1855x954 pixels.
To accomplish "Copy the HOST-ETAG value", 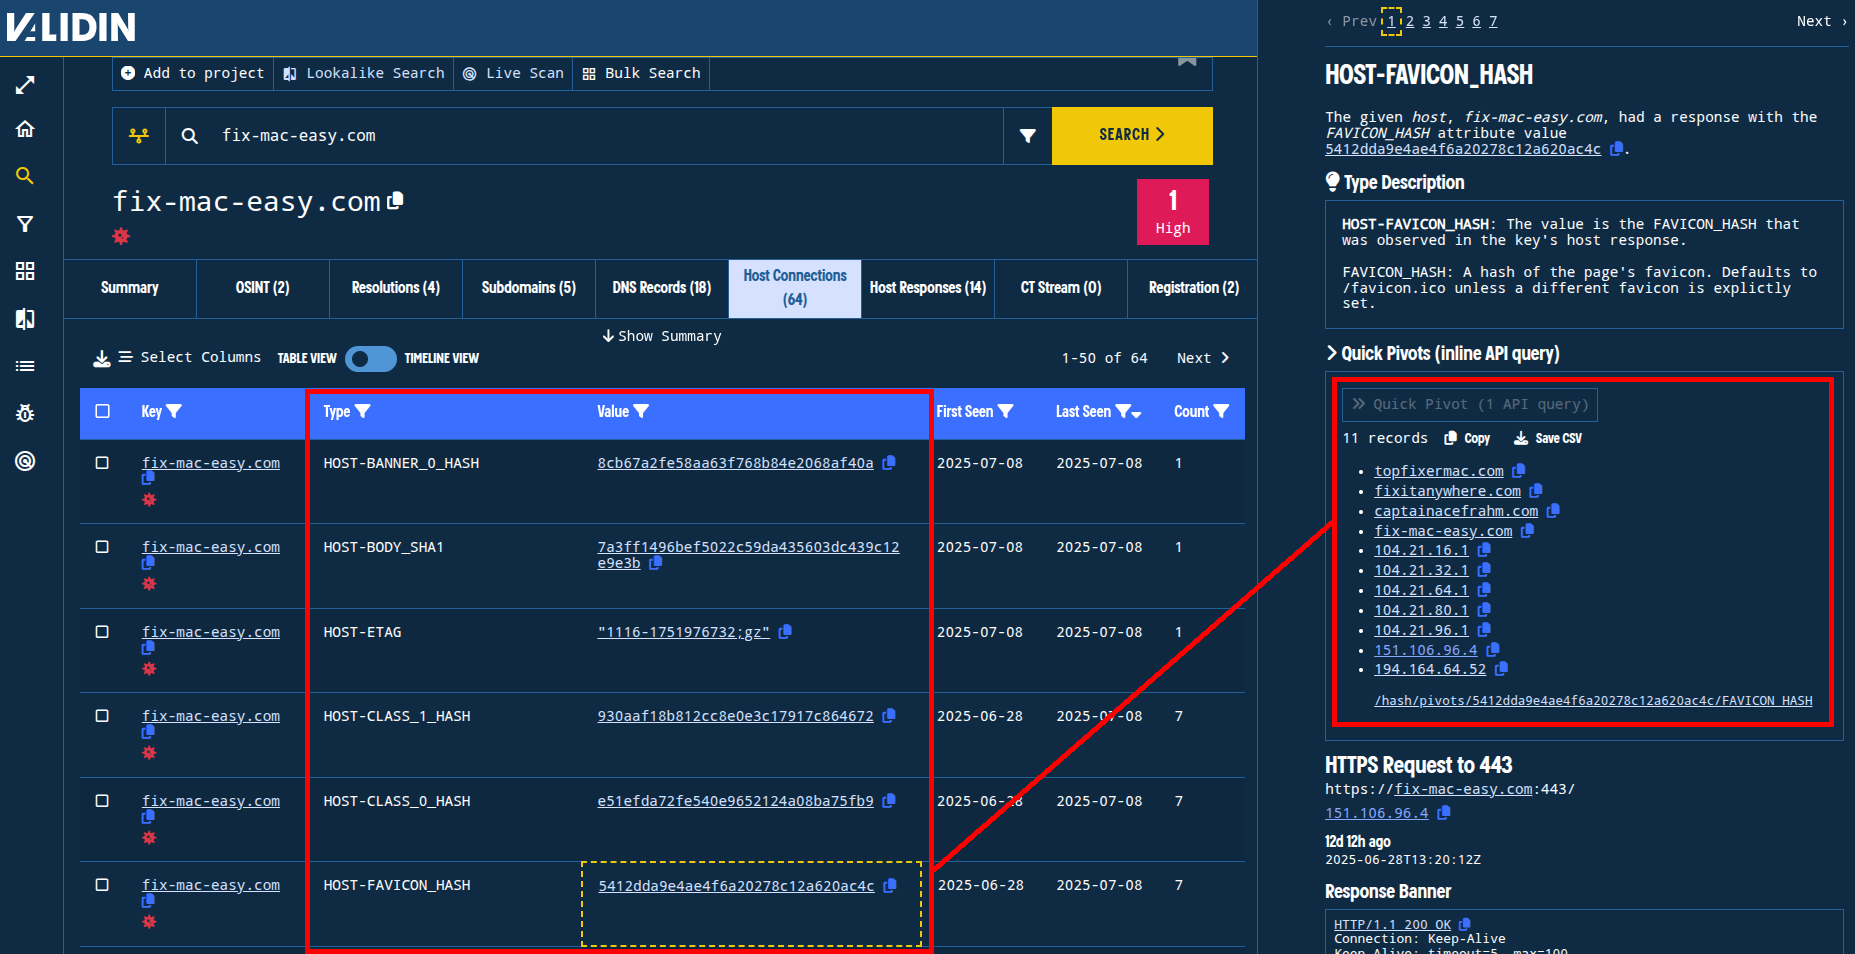I will click(785, 631).
